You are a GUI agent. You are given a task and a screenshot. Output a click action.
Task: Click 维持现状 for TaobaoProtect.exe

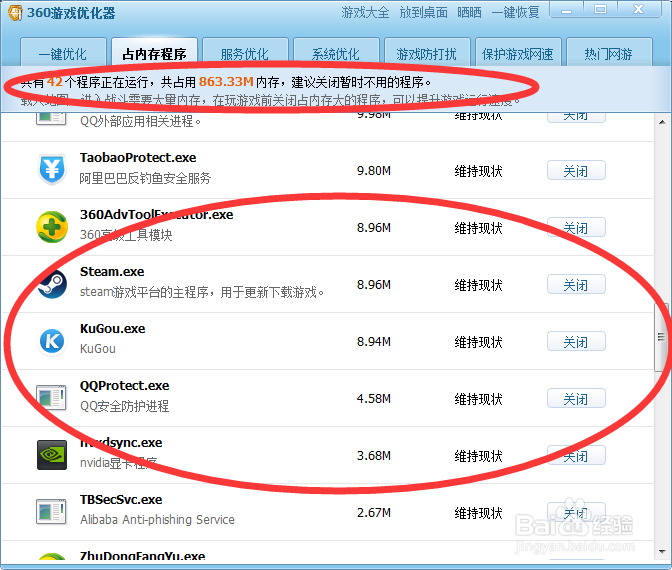pos(478,171)
